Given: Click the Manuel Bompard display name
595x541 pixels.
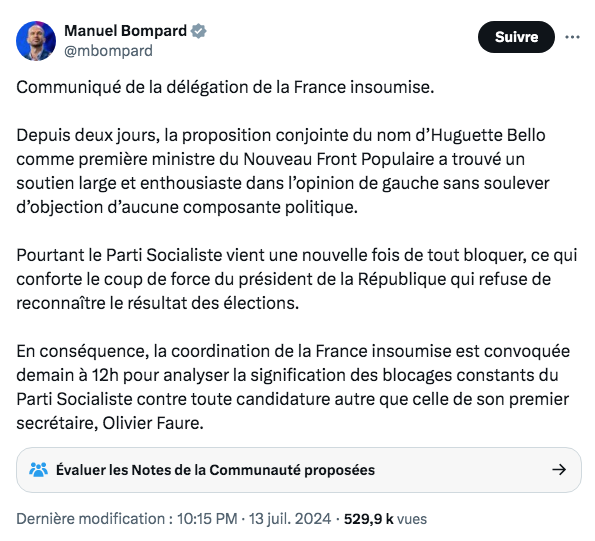Looking at the screenshot, I should pyautogui.click(x=126, y=31).
